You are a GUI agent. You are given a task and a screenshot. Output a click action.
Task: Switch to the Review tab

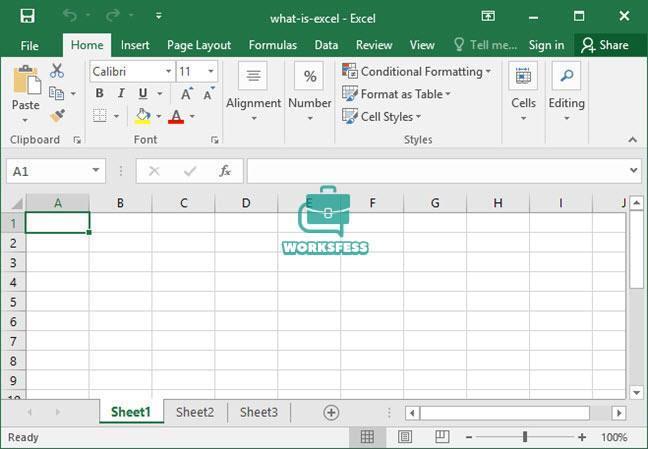[374, 45]
